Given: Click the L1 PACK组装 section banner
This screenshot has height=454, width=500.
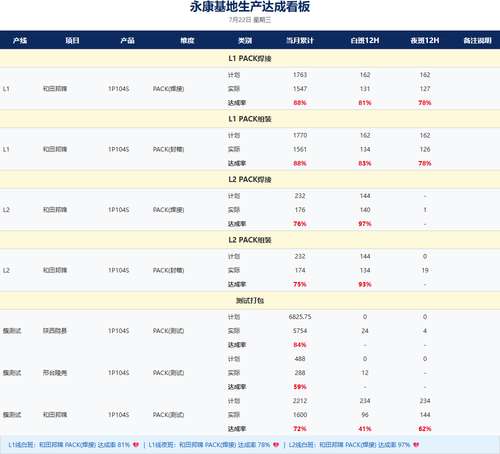Looking at the screenshot, I should coord(250,119).
